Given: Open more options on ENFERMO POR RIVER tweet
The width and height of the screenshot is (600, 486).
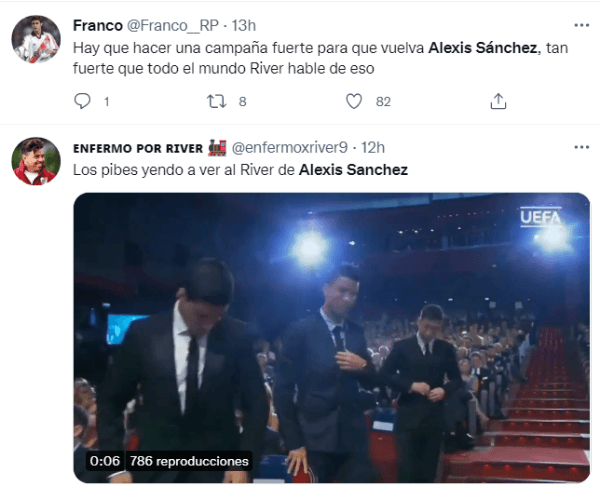Looking at the screenshot, I should [x=581, y=147].
